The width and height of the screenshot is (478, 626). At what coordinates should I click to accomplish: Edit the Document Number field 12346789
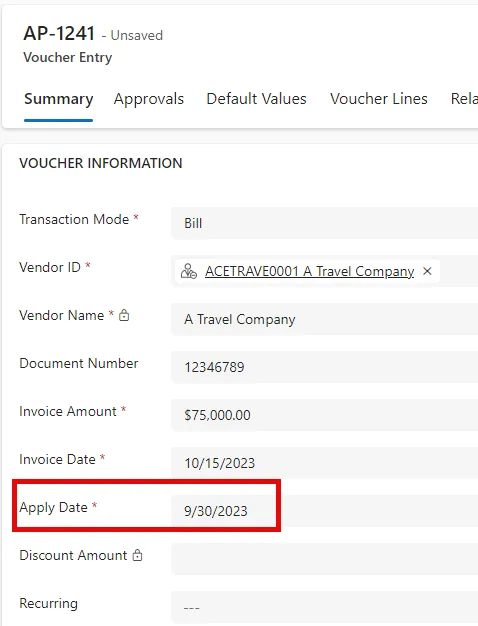324,367
